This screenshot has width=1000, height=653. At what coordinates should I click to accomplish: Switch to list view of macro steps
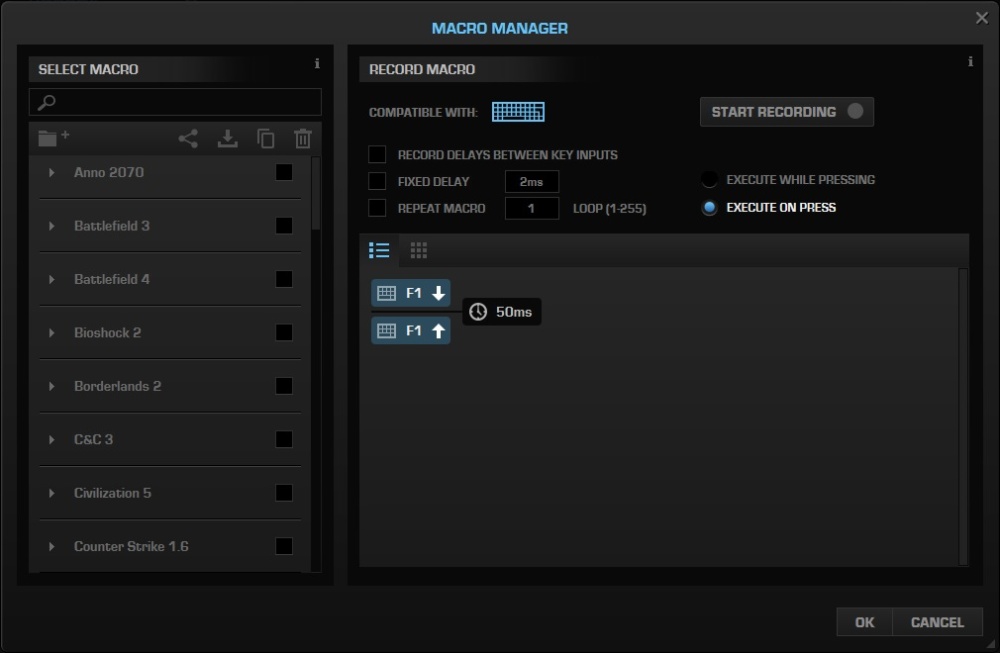pos(379,250)
